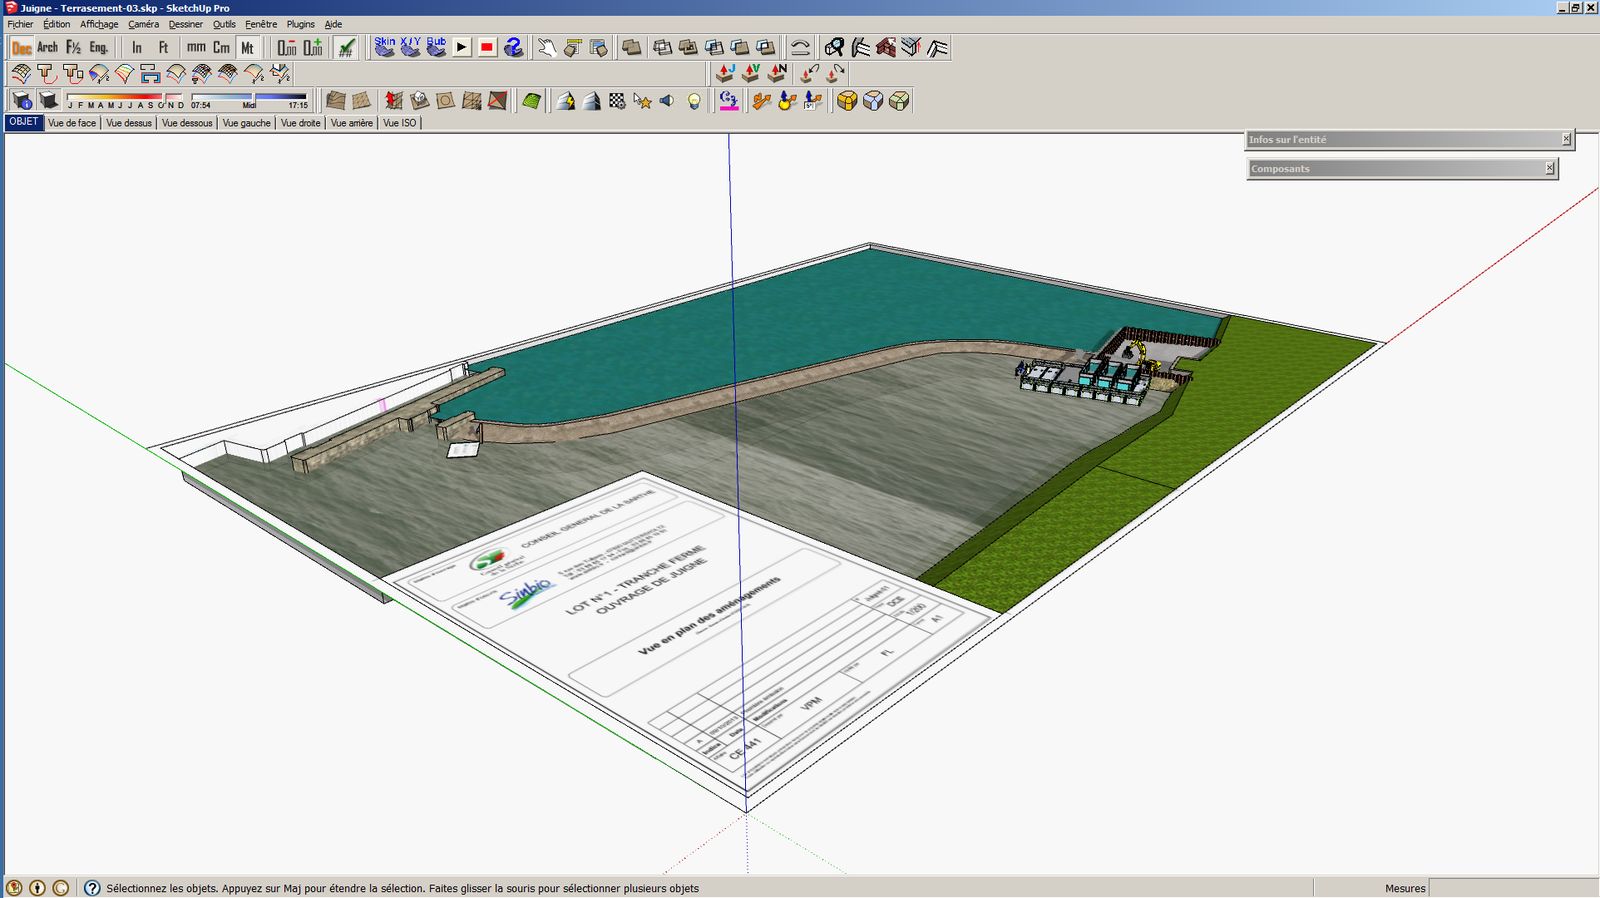The width and height of the screenshot is (1600, 898).
Task: Select Sandbox Stamp tool
Action: (420, 100)
